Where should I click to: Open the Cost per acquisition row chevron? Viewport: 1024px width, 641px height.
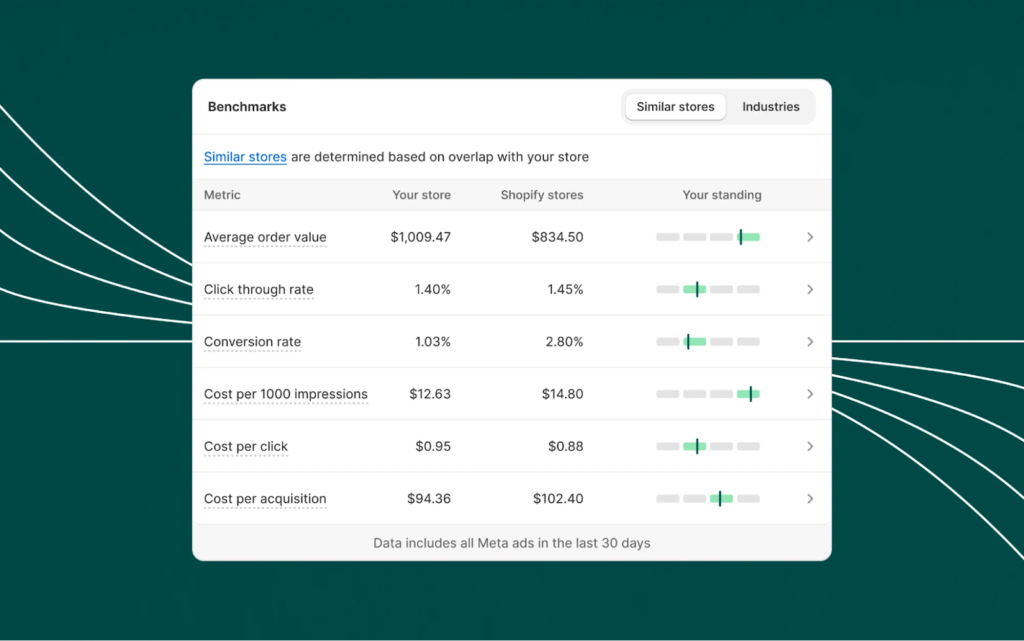(810, 498)
